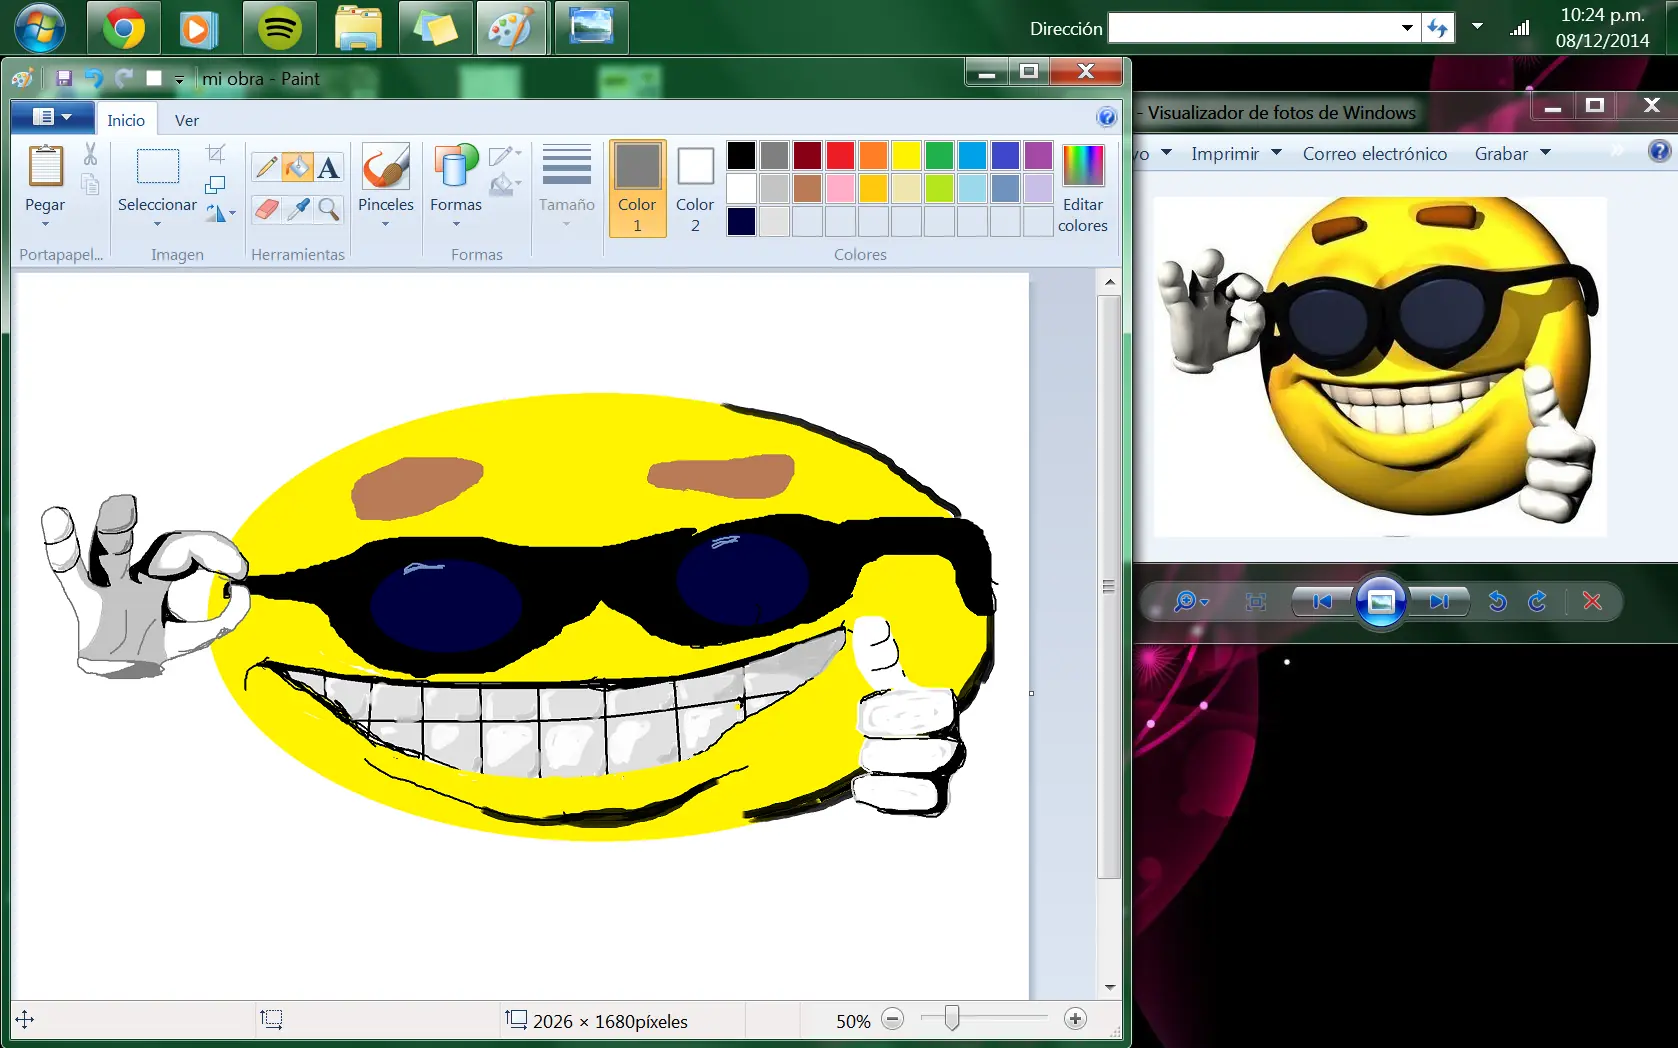Select the Text tool in Paint
This screenshot has height=1048, width=1678.
tap(328, 167)
